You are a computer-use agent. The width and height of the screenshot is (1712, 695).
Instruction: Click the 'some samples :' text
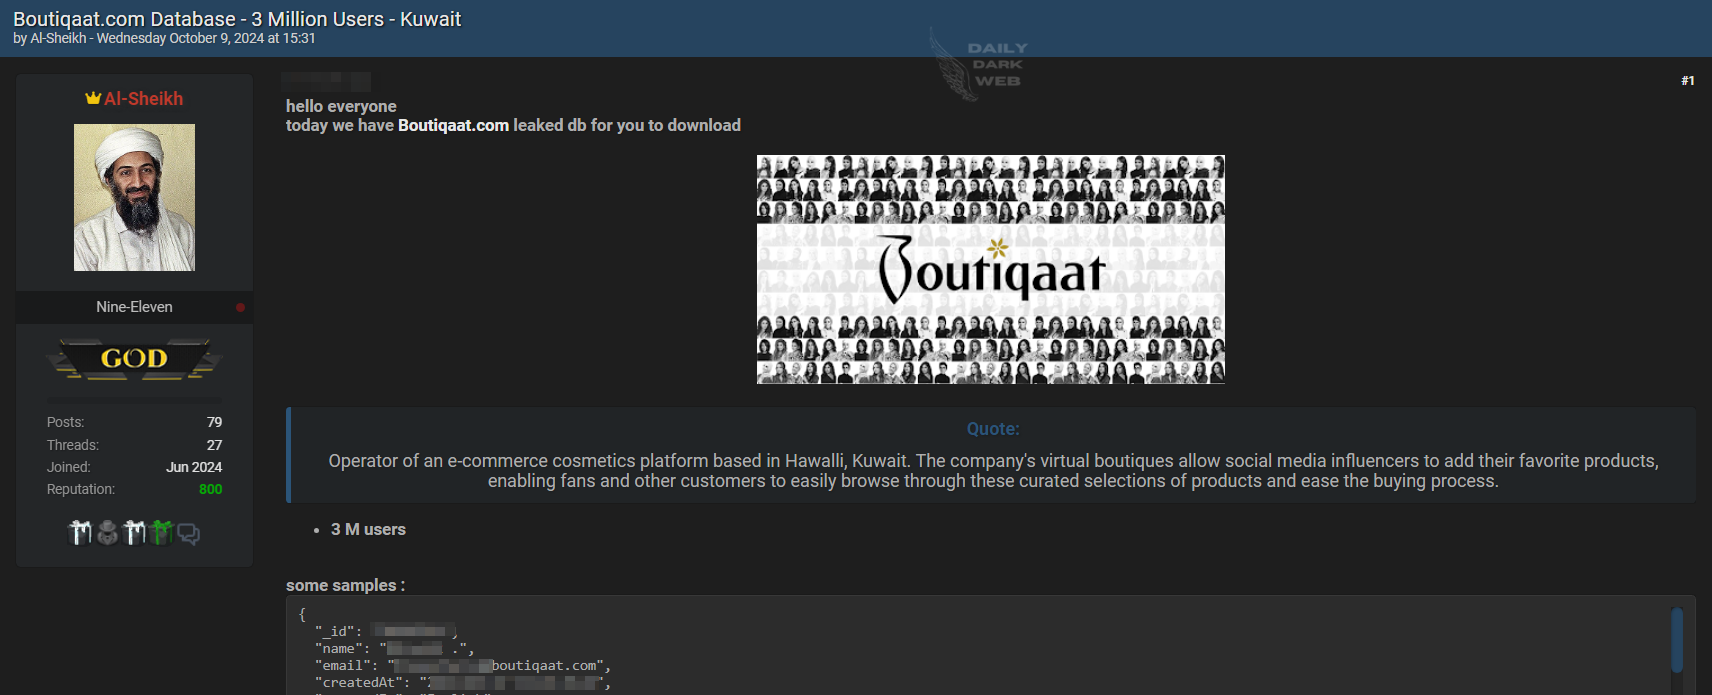[x=345, y=585]
